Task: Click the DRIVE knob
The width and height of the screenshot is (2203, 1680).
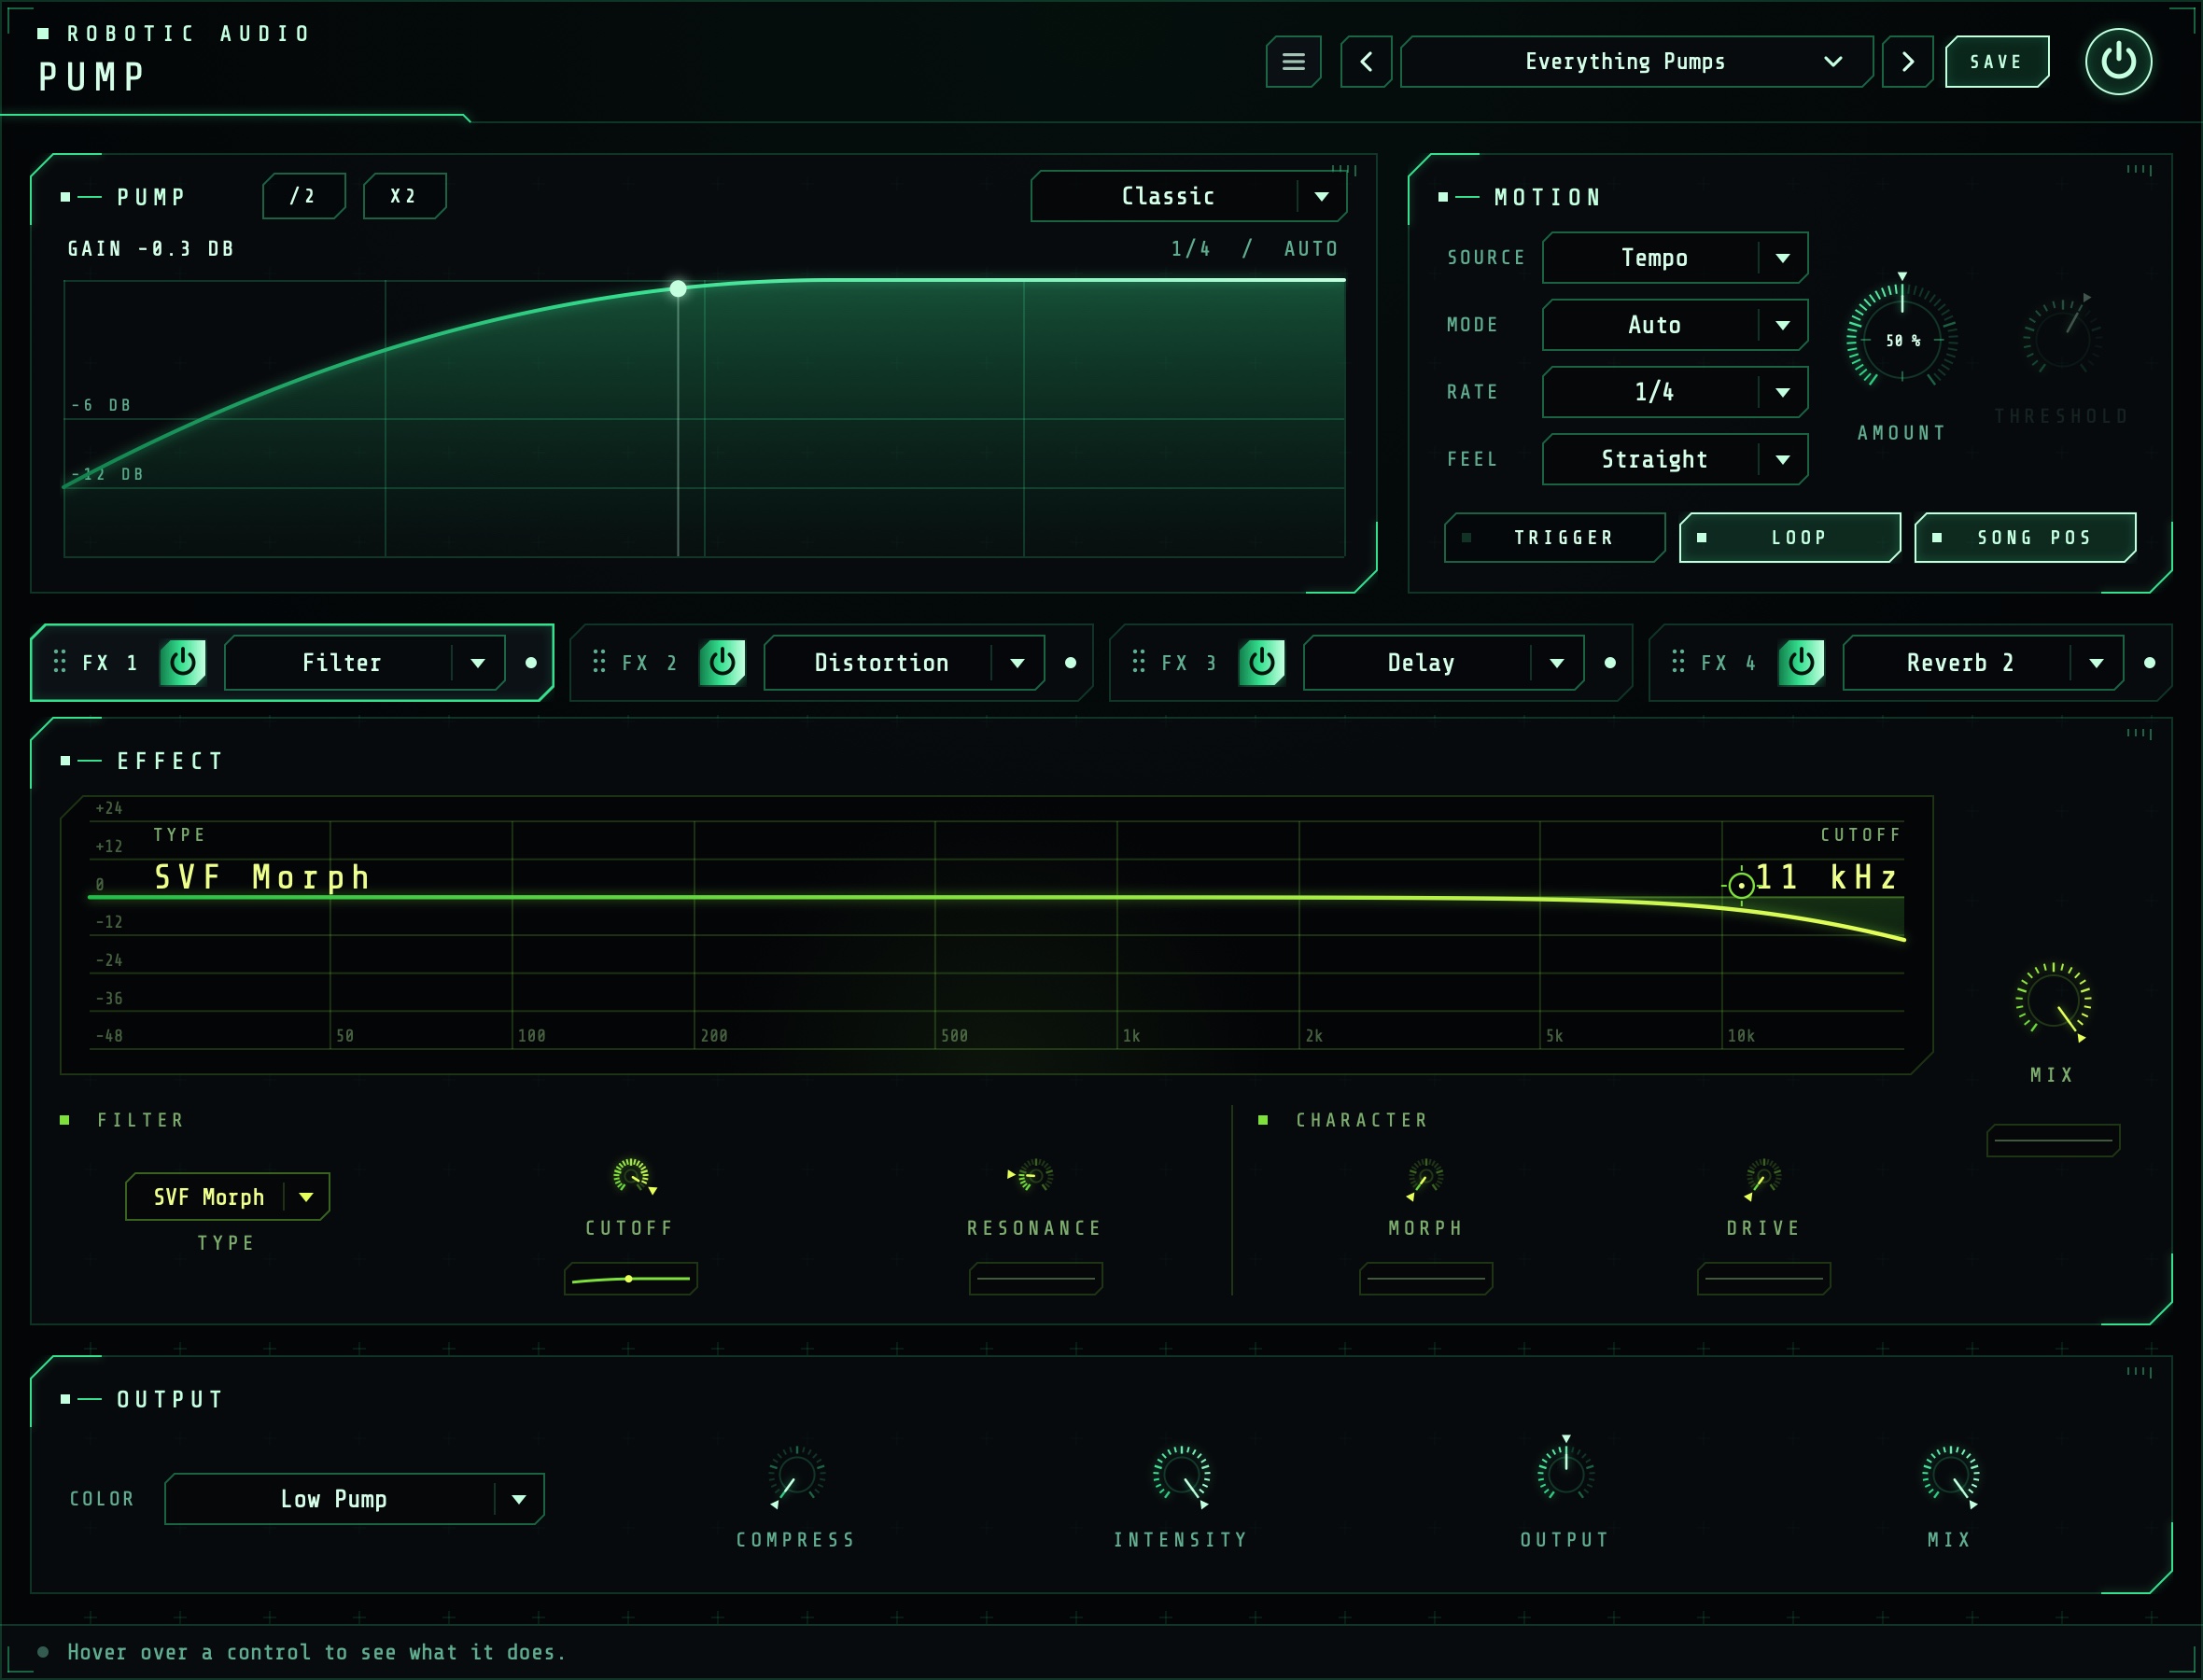Action: (x=1763, y=1178)
